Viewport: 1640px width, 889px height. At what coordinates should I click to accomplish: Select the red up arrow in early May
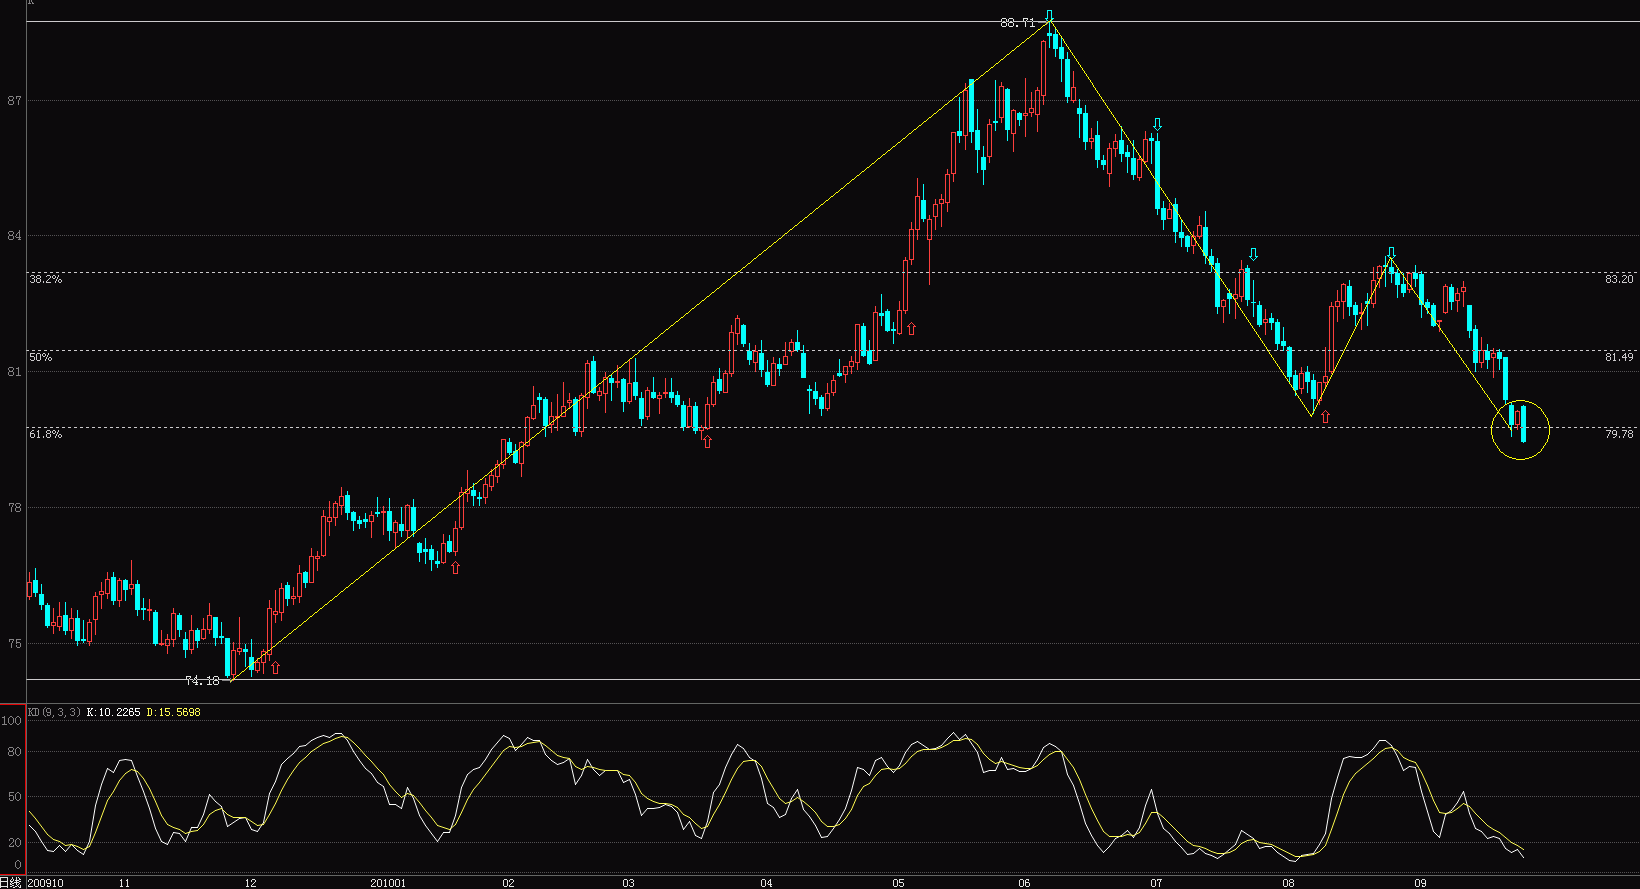point(911,327)
